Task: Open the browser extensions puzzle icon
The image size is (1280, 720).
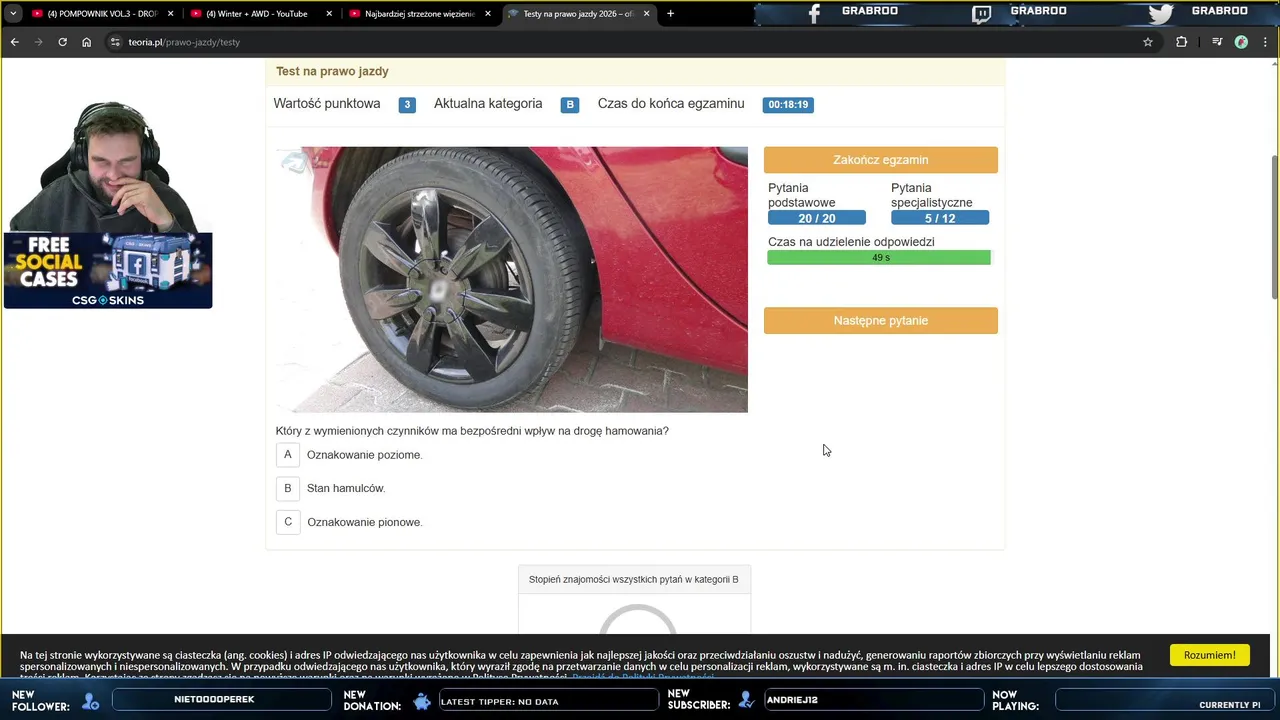Action: point(1181,42)
